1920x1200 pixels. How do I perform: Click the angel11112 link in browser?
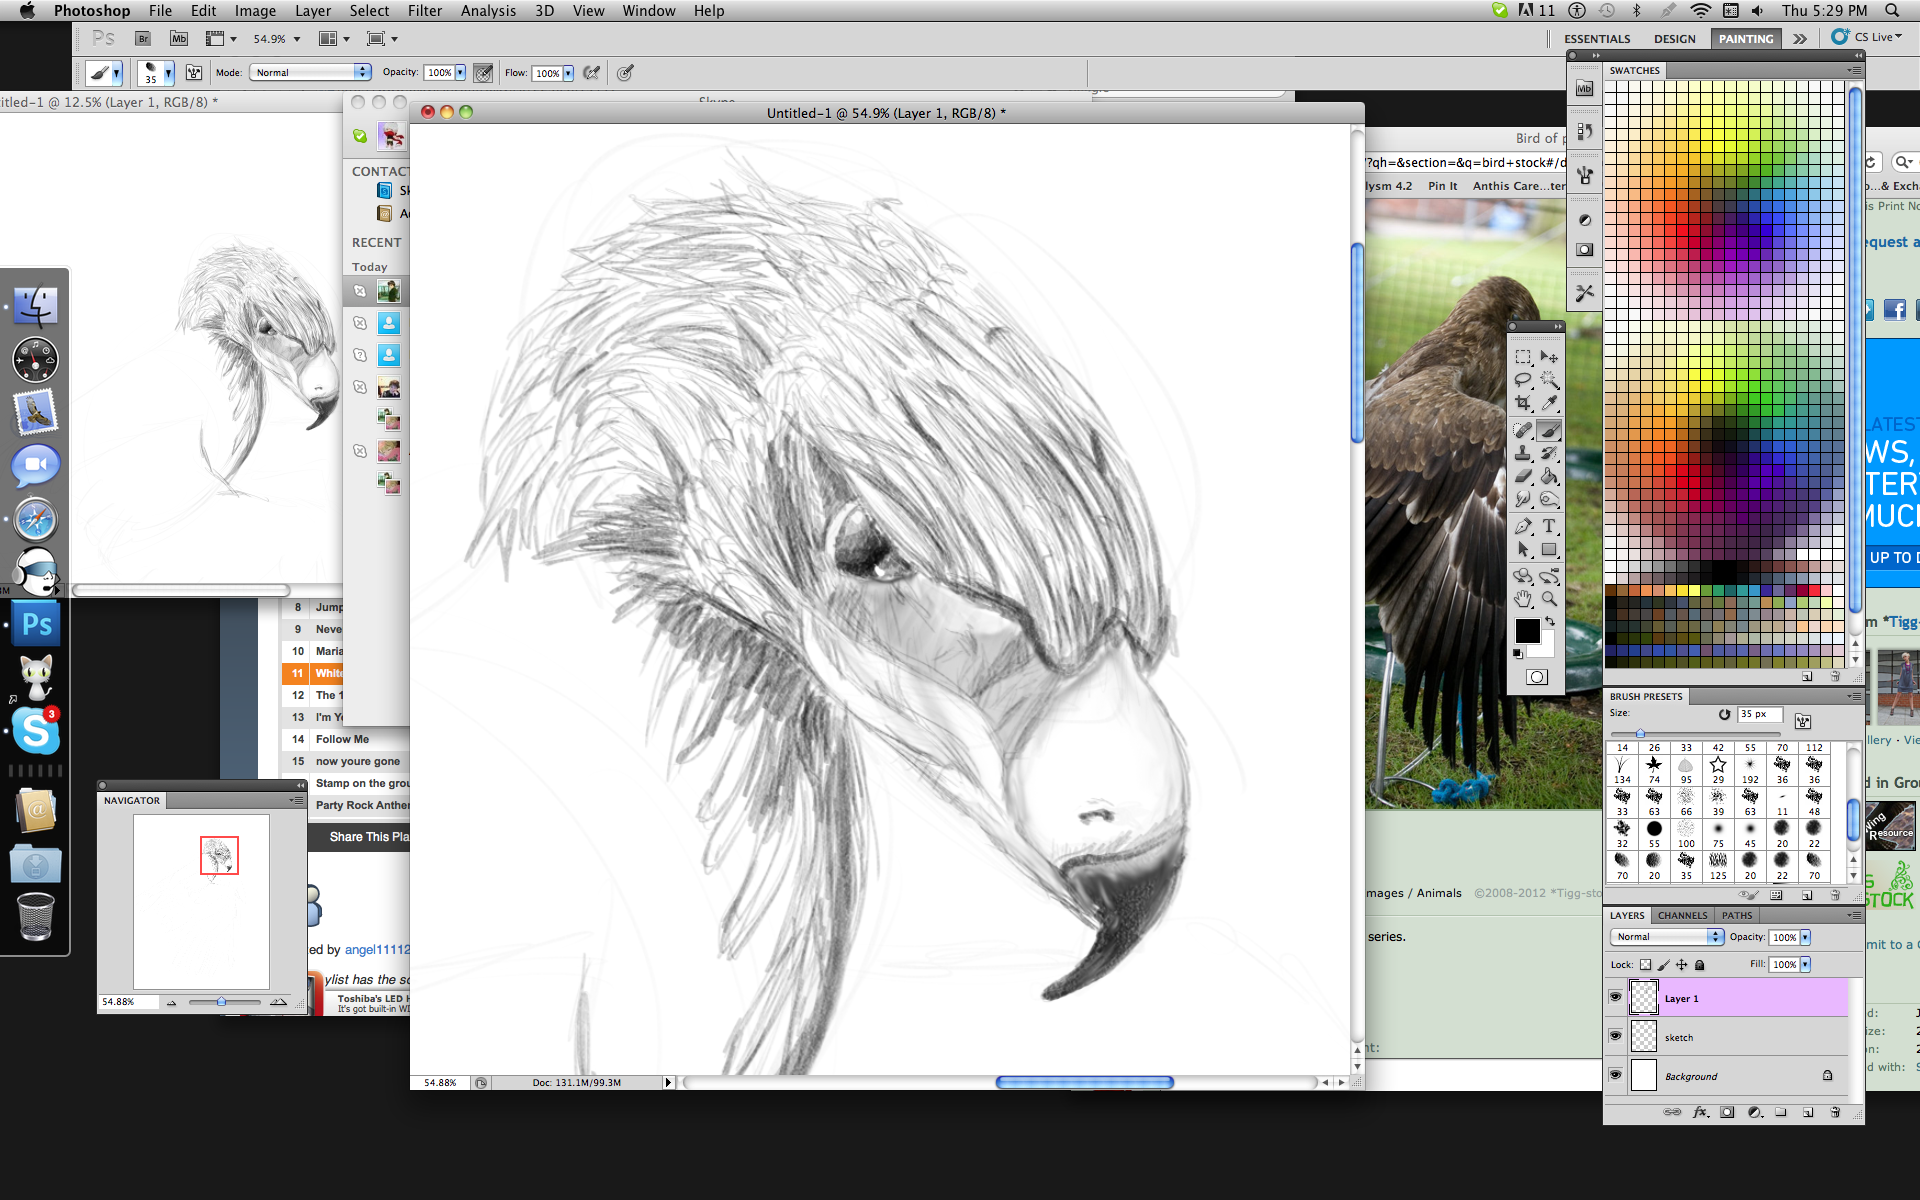(377, 949)
